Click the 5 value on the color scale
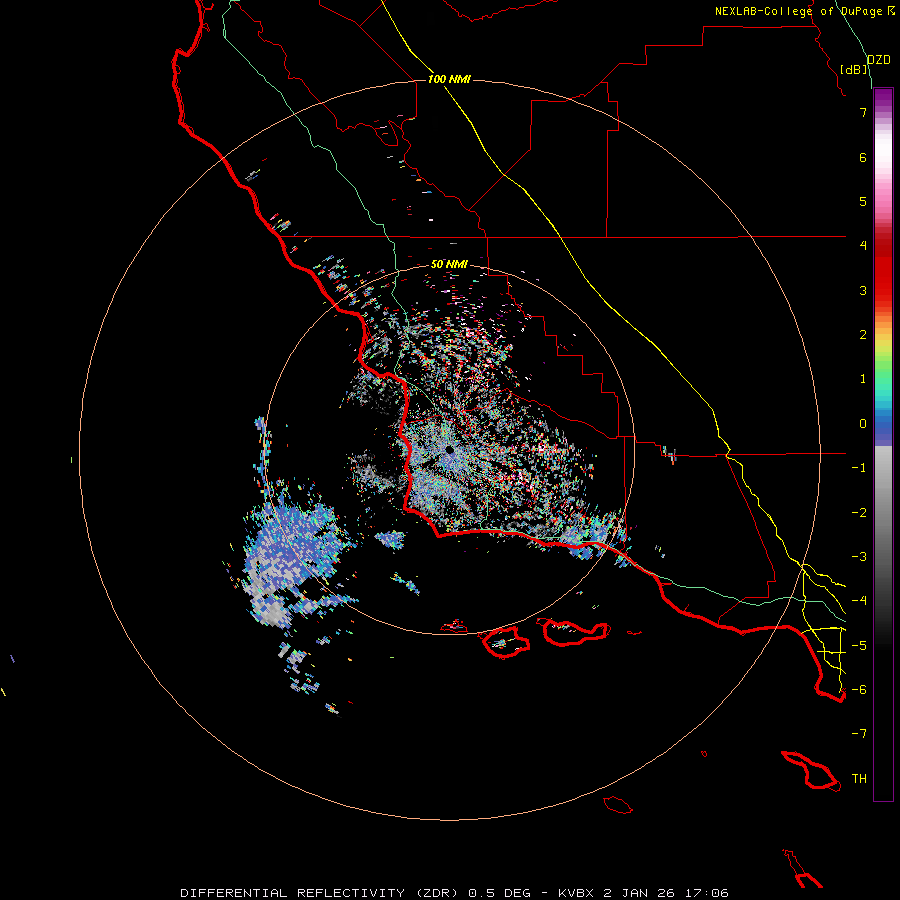 863,201
